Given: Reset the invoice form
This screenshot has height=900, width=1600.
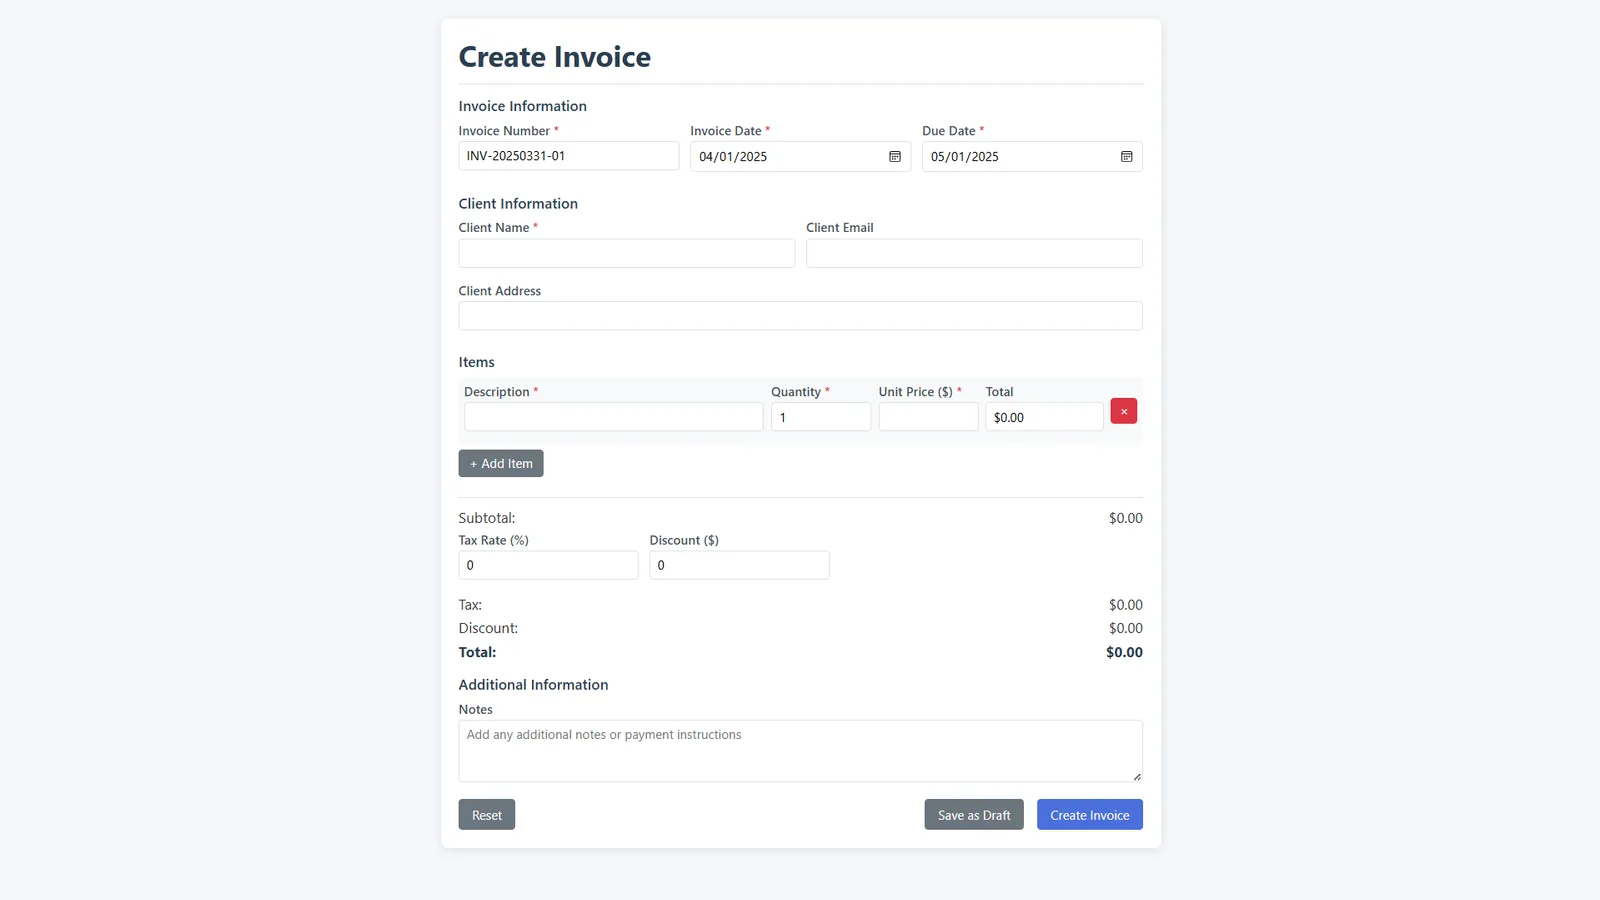Looking at the screenshot, I should (487, 815).
